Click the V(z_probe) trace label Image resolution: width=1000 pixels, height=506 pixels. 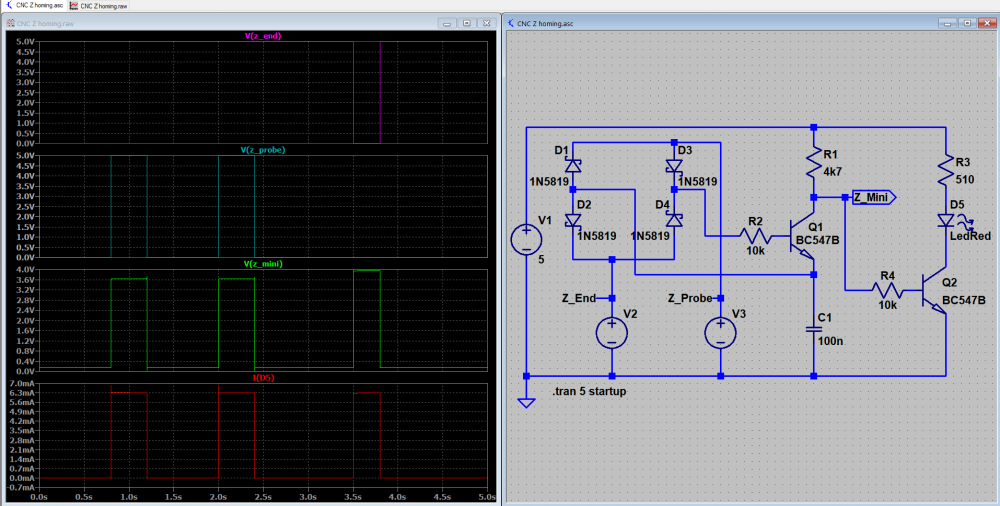pos(263,150)
